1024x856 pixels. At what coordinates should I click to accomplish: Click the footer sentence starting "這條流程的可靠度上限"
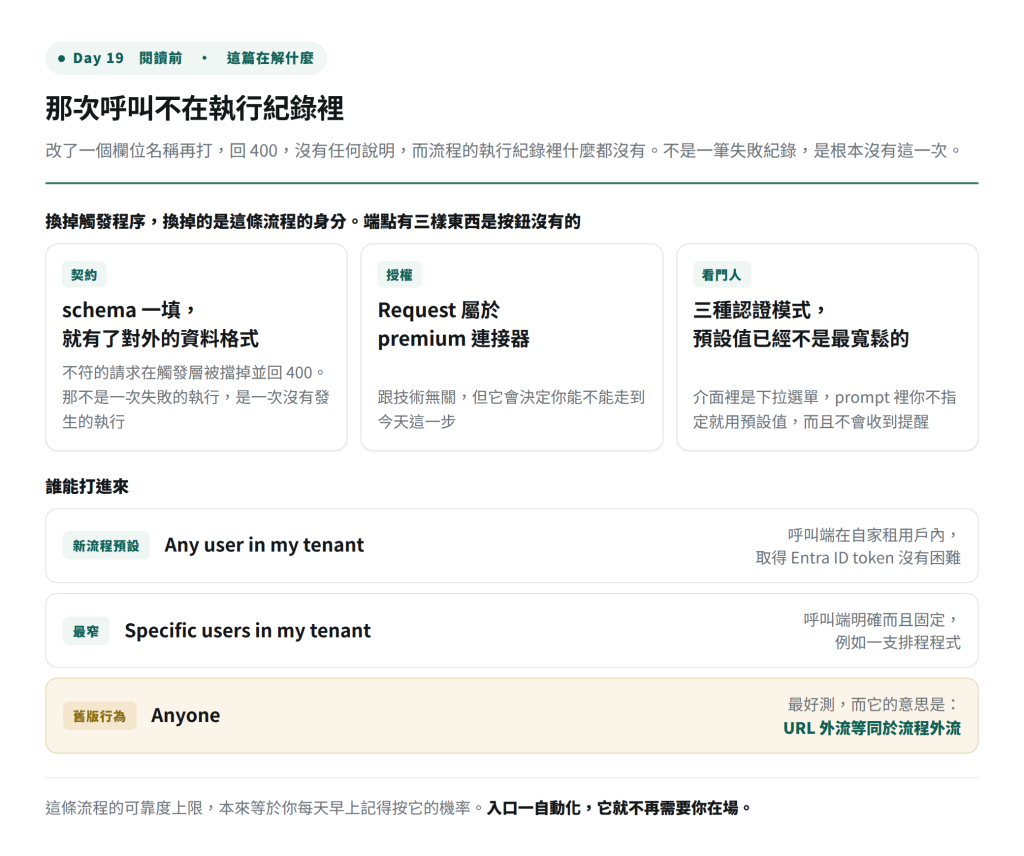click(x=264, y=808)
